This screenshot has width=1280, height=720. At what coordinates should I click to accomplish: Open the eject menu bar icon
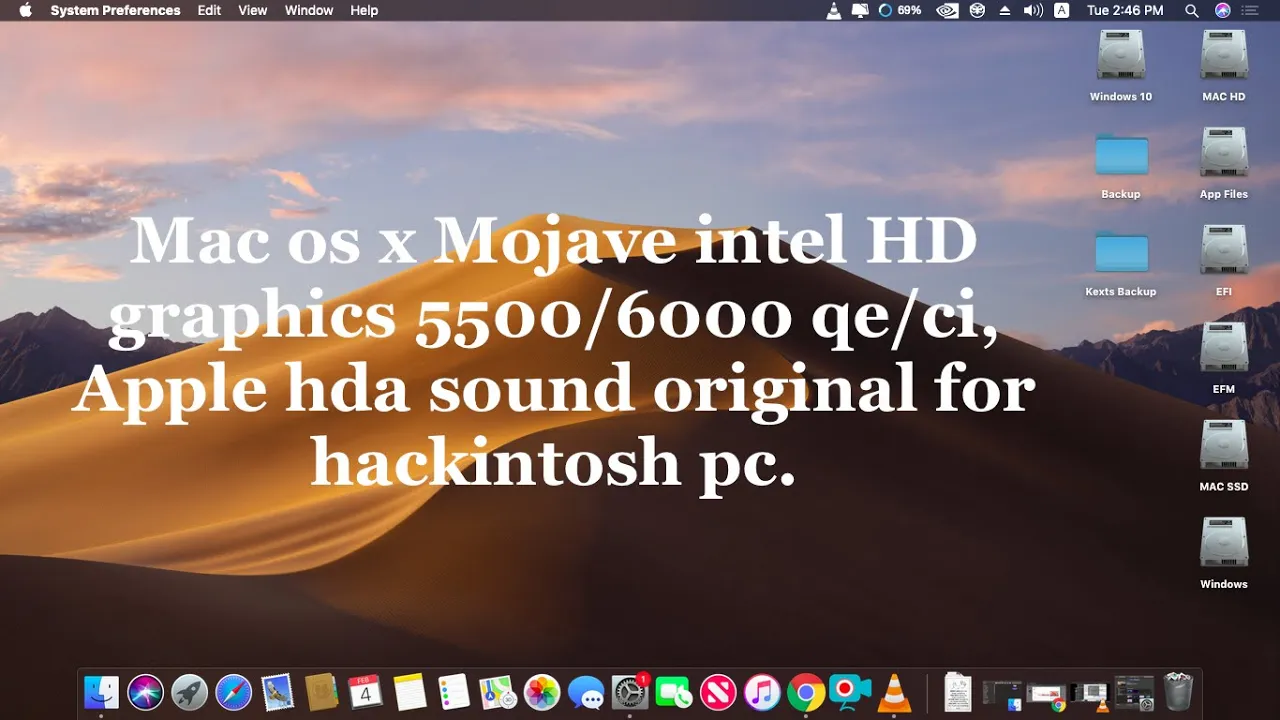(x=1006, y=10)
